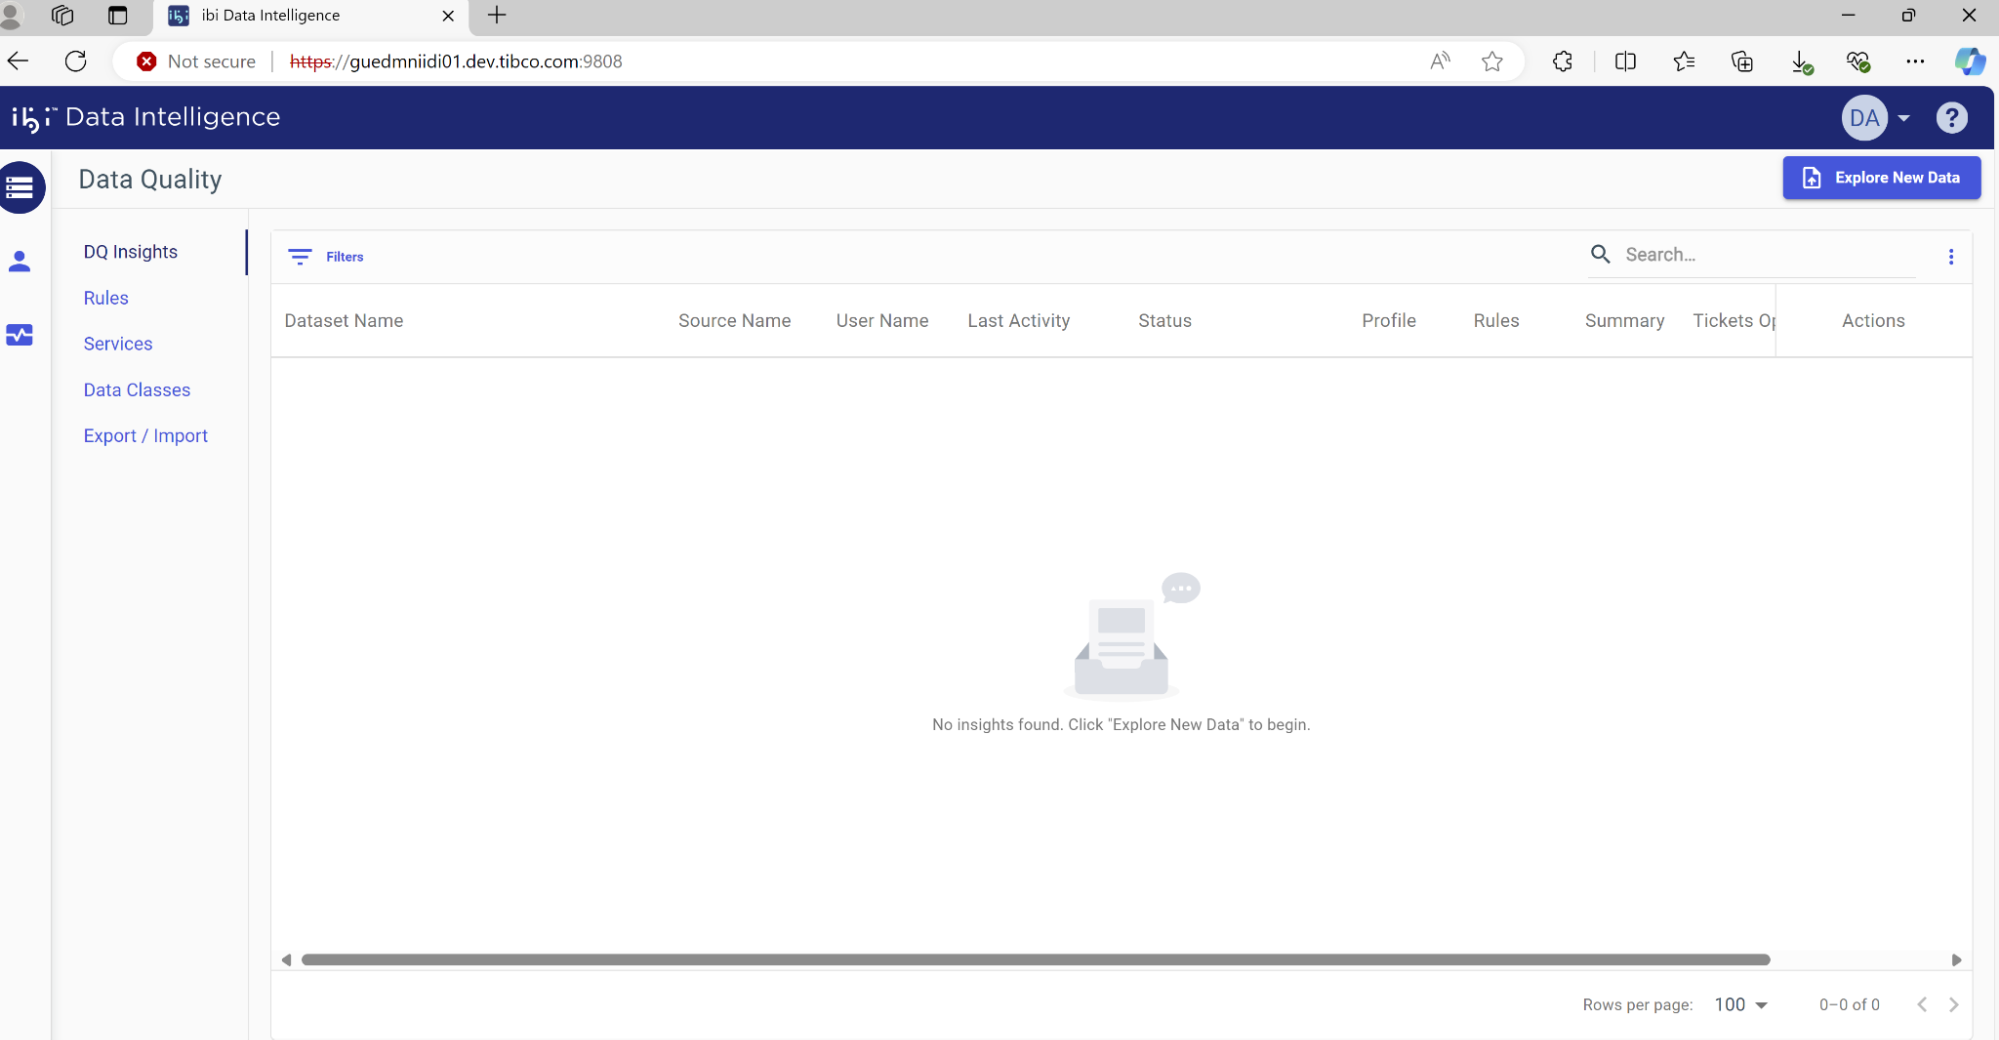Open the hamburger navigation menu icon
The height and width of the screenshot is (1040, 1999).
(x=20, y=187)
